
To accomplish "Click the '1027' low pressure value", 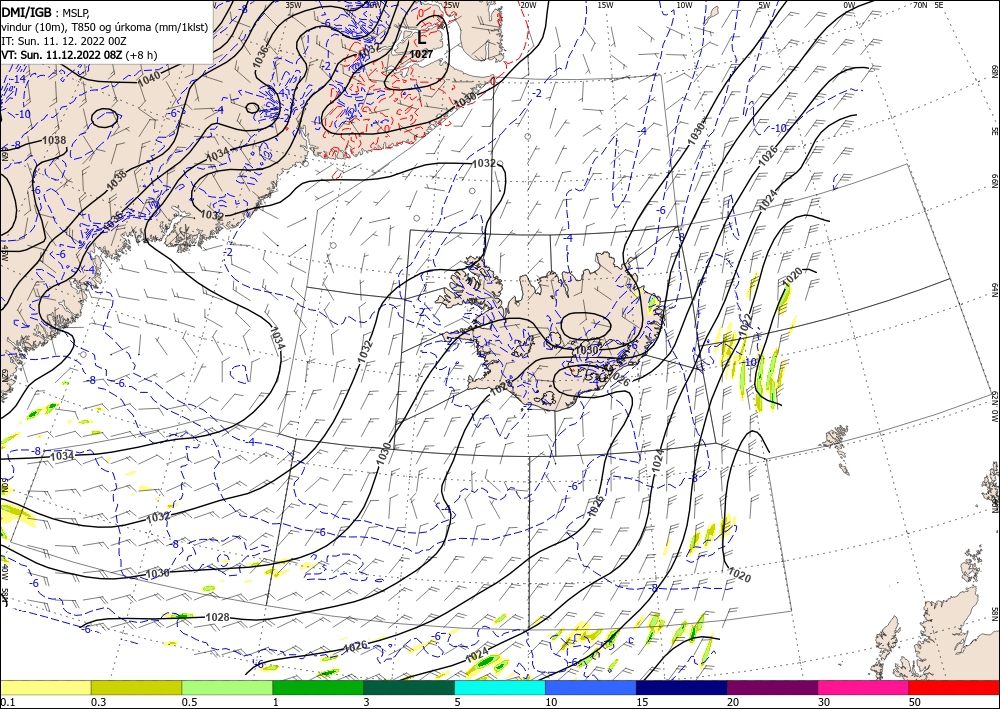I will 421,54.
